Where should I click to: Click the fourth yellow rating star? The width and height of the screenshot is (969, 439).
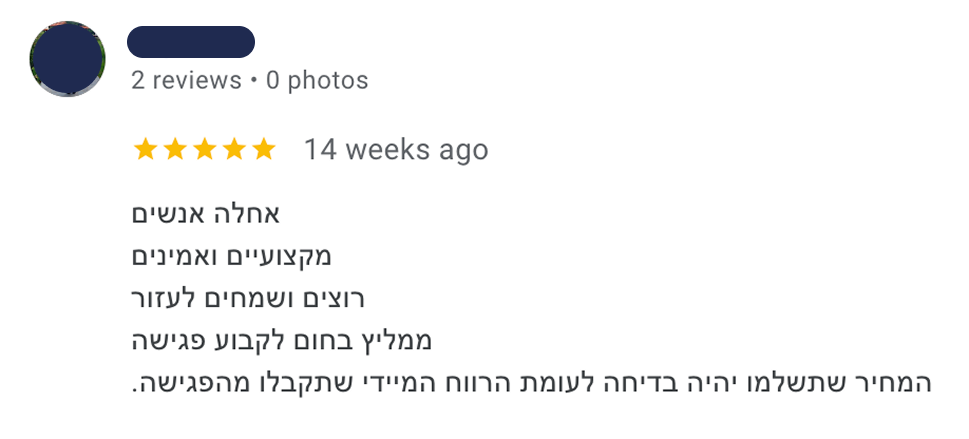click(234, 150)
